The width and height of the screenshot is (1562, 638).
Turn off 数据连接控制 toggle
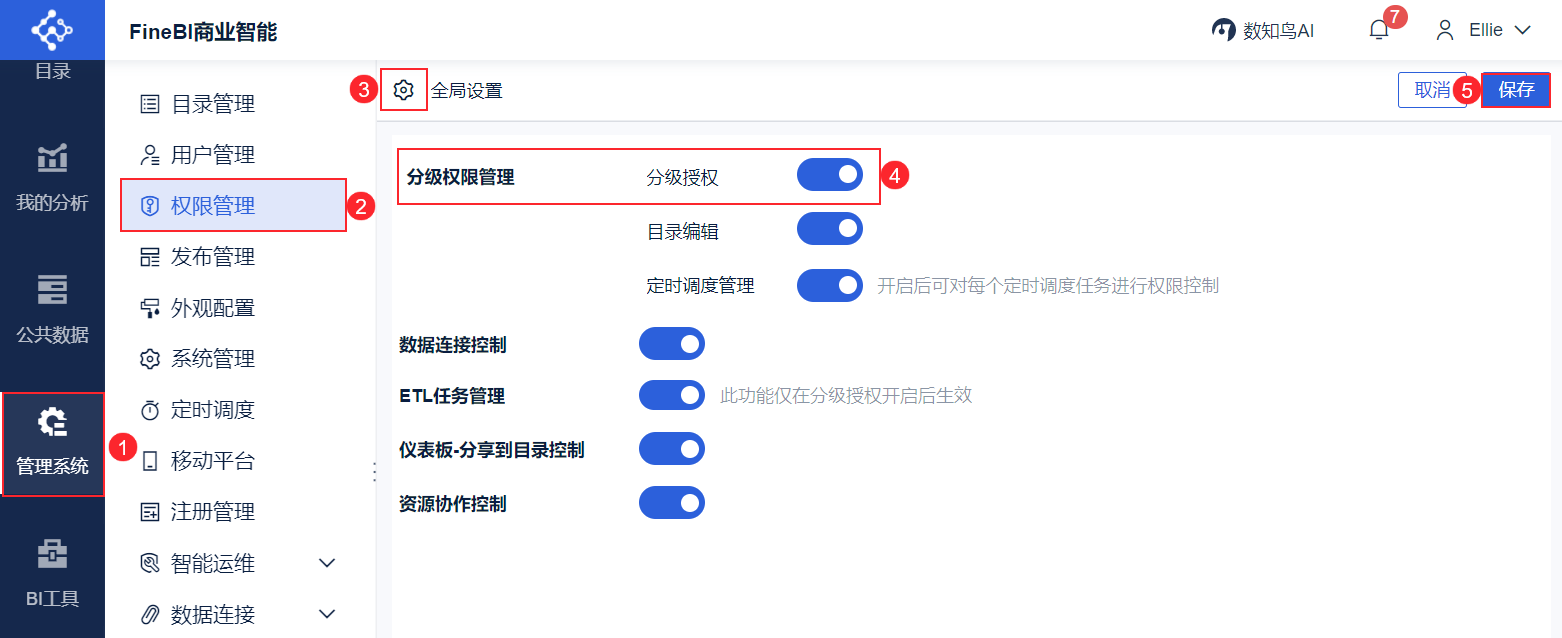click(671, 344)
